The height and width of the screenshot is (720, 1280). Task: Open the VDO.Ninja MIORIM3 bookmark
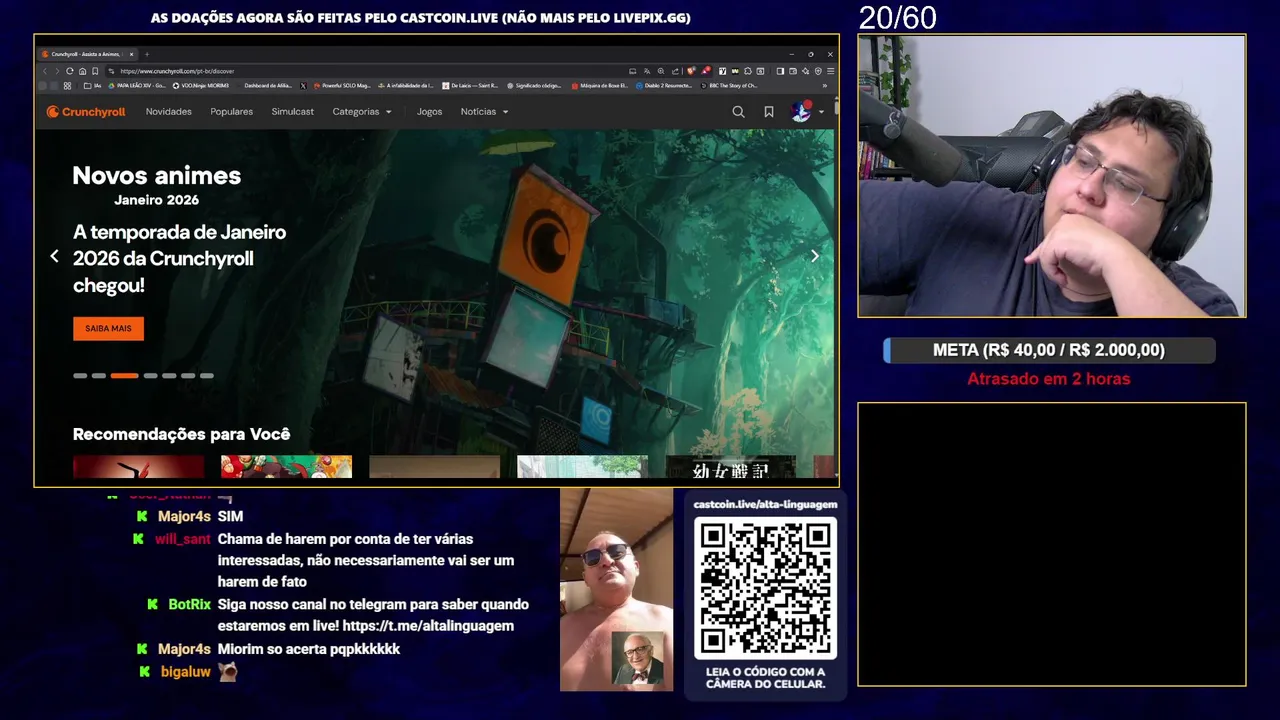[x=200, y=86]
